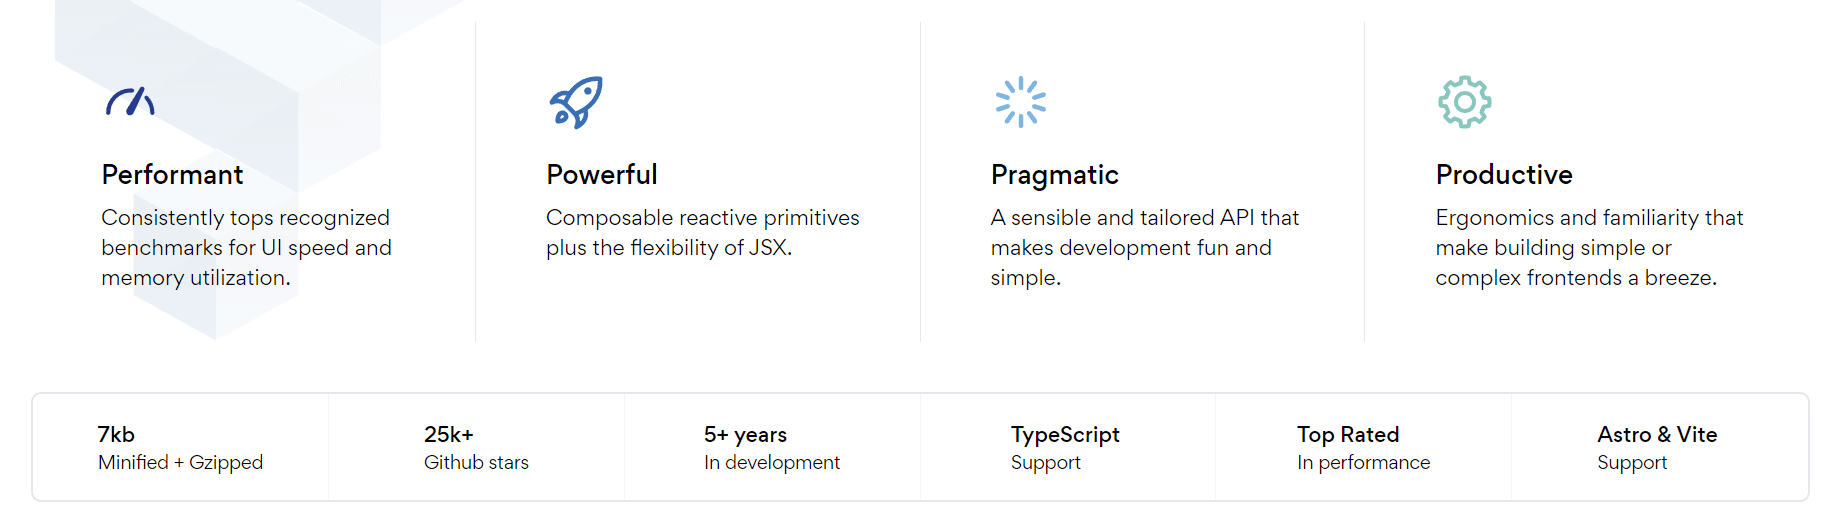
Task: Click the Pragmatic heading
Action: pos(1054,175)
